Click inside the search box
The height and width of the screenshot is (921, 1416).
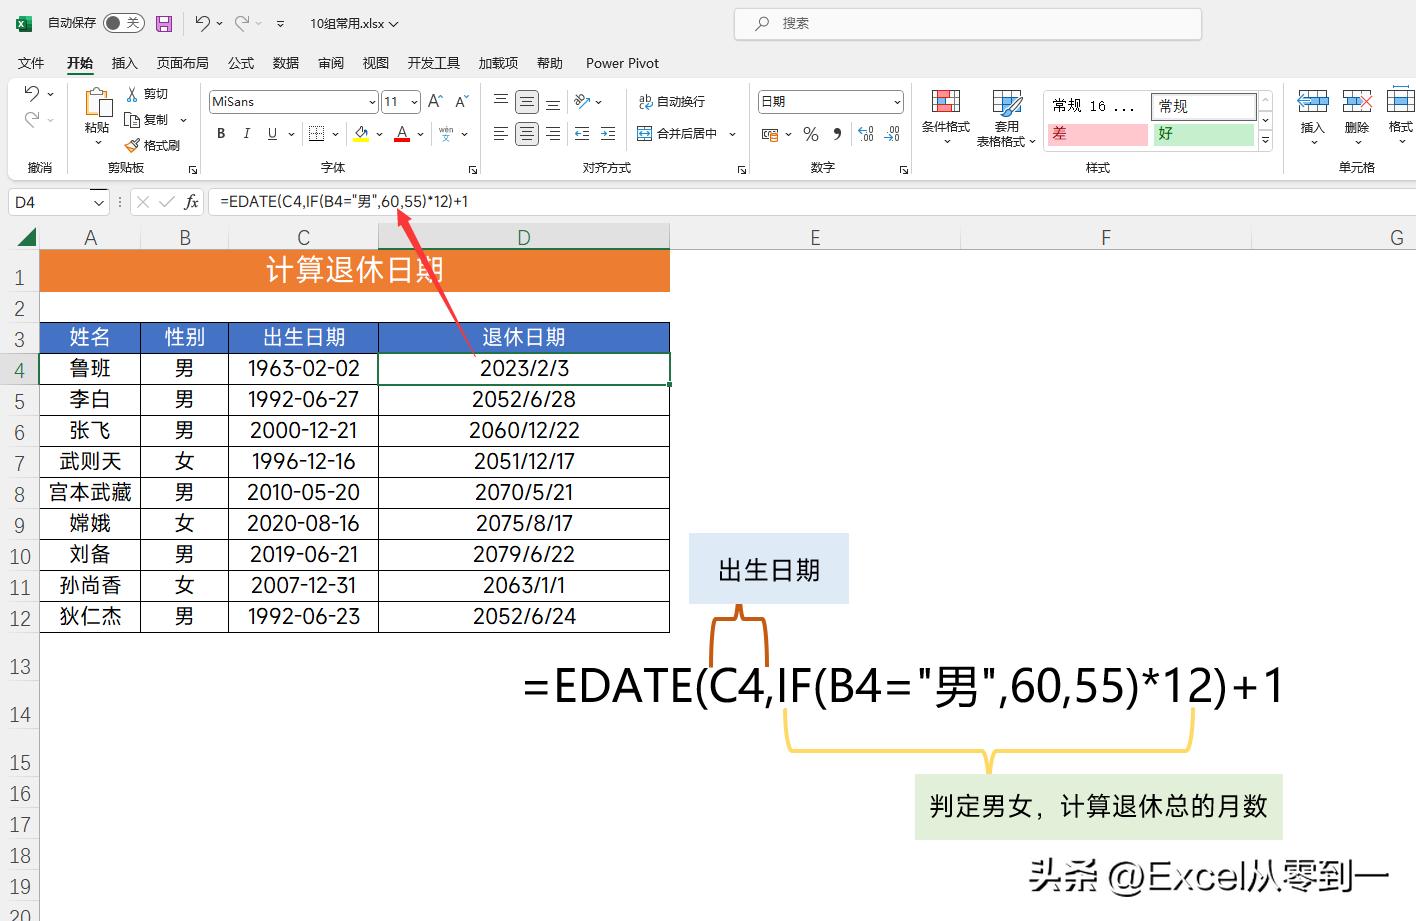[x=965, y=22]
